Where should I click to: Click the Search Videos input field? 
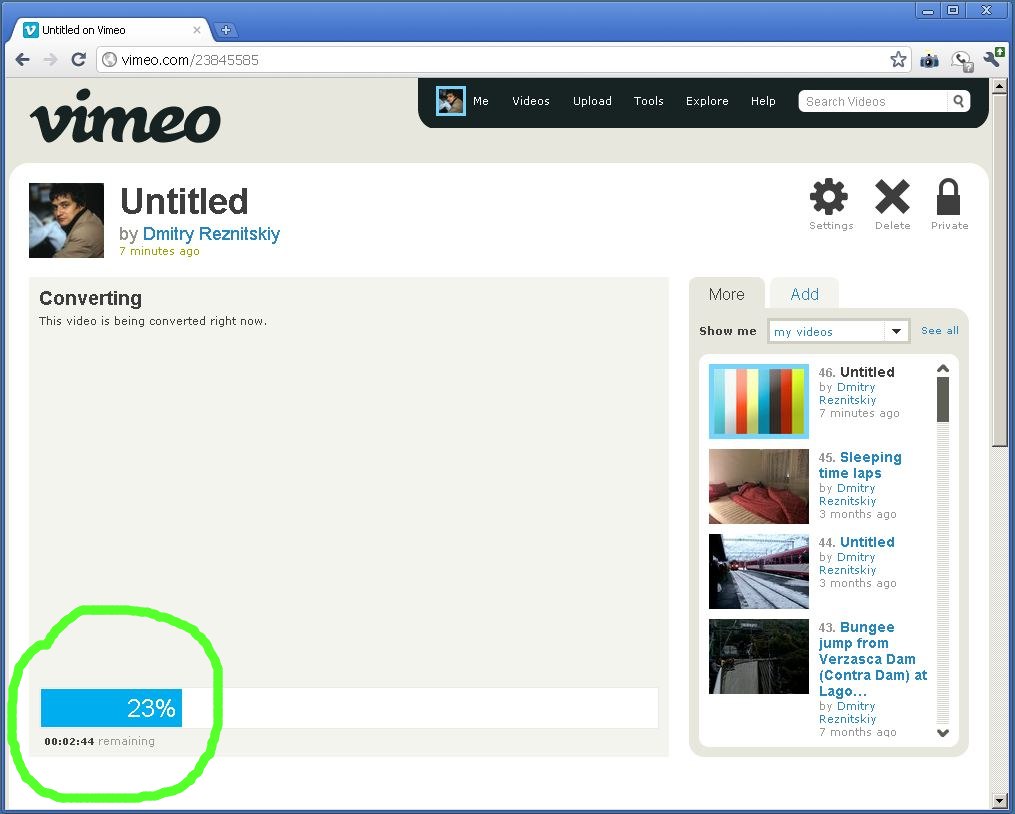click(872, 101)
